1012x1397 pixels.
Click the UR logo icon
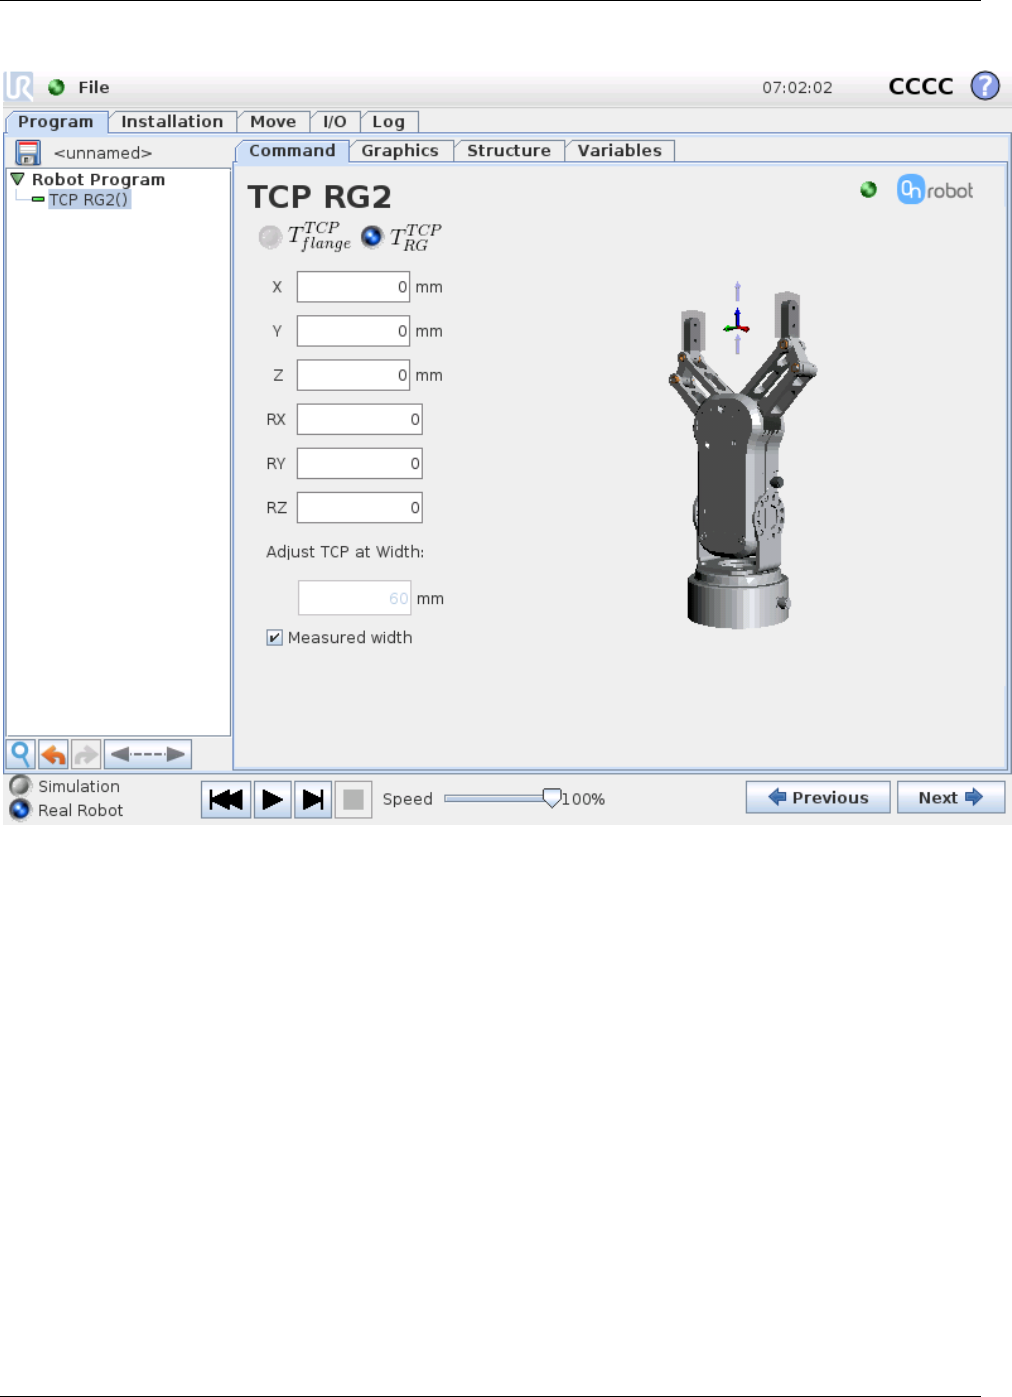tap(19, 87)
